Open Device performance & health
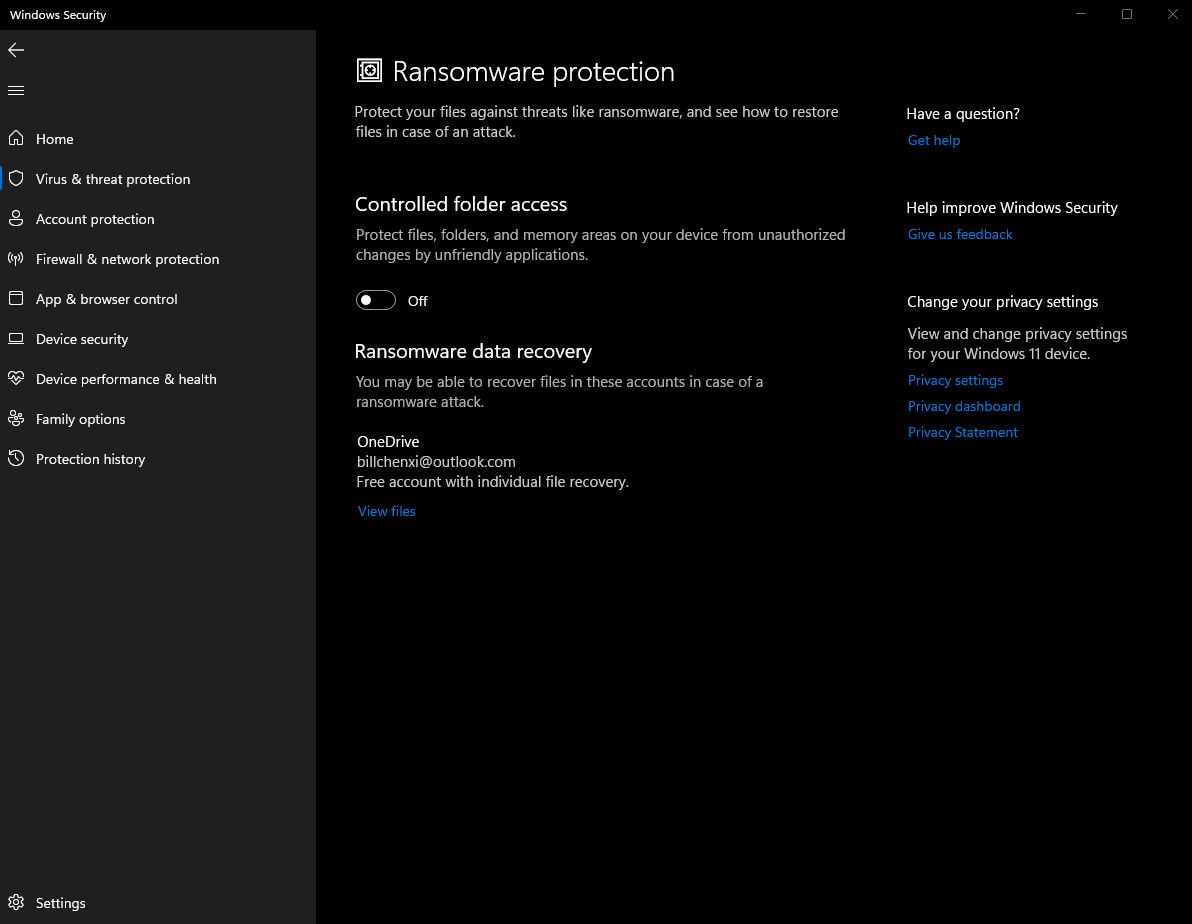 point(157,379)
